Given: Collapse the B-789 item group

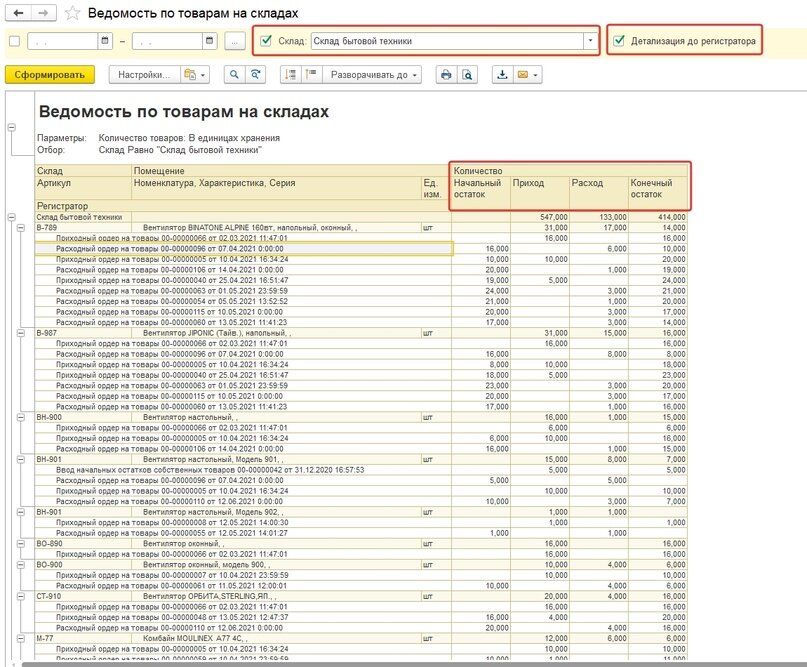Looking at the screenshot, I should tap(21, 227).
